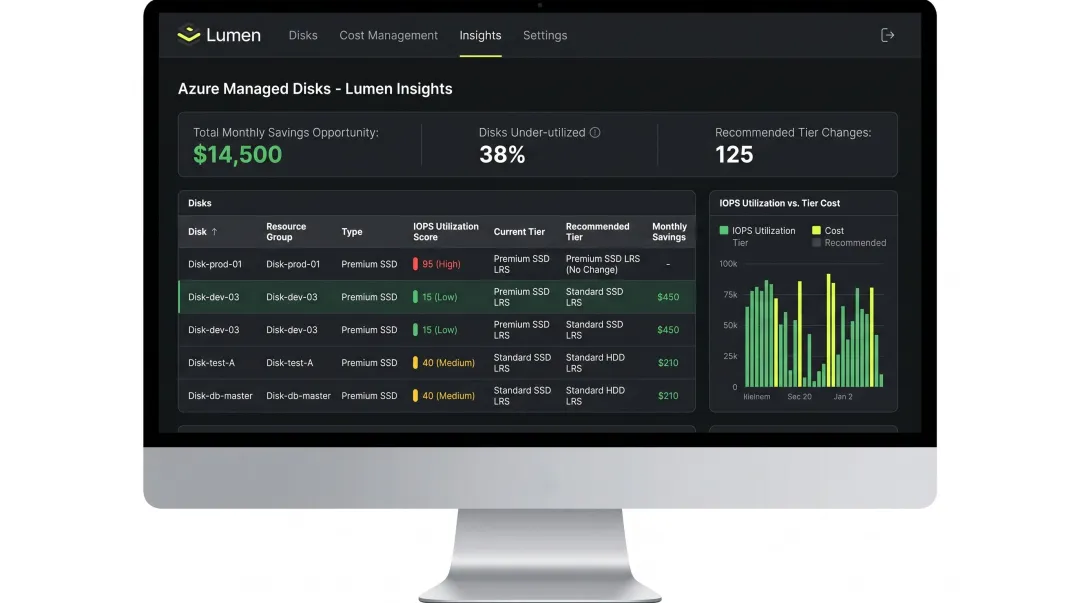
Task: Sort by Recommended Tier column header
Action: pyautogui.click(x=597, y=232)
